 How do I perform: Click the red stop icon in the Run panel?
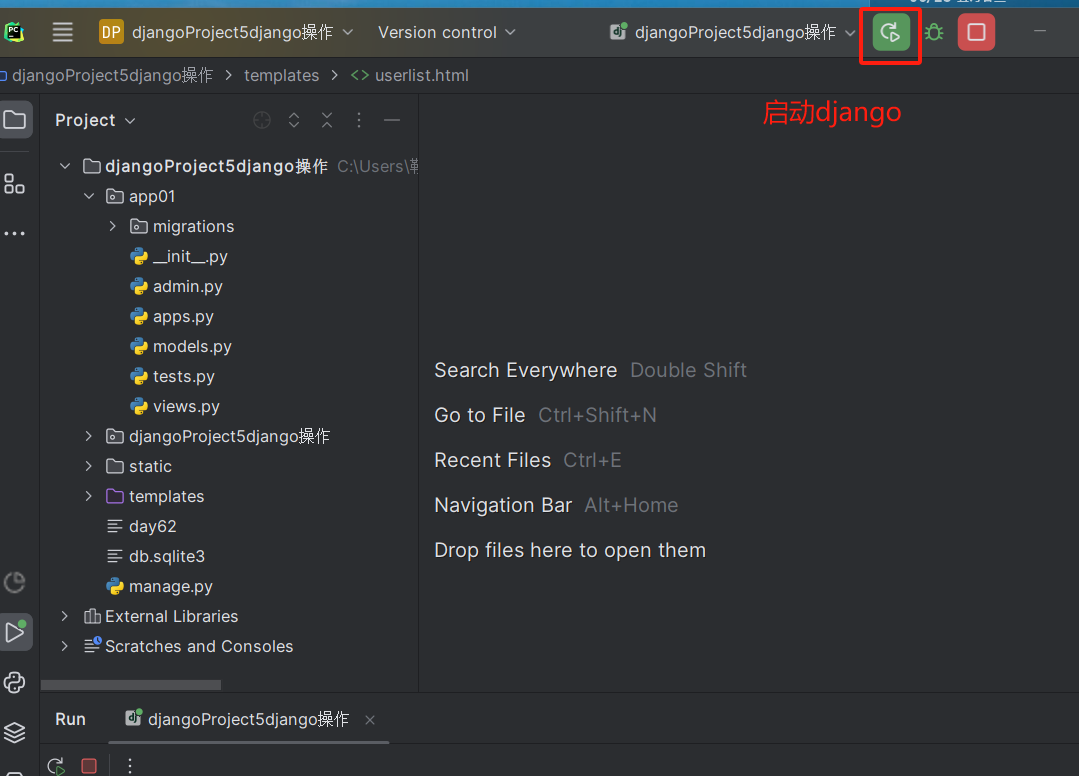(x=89, y=766)
